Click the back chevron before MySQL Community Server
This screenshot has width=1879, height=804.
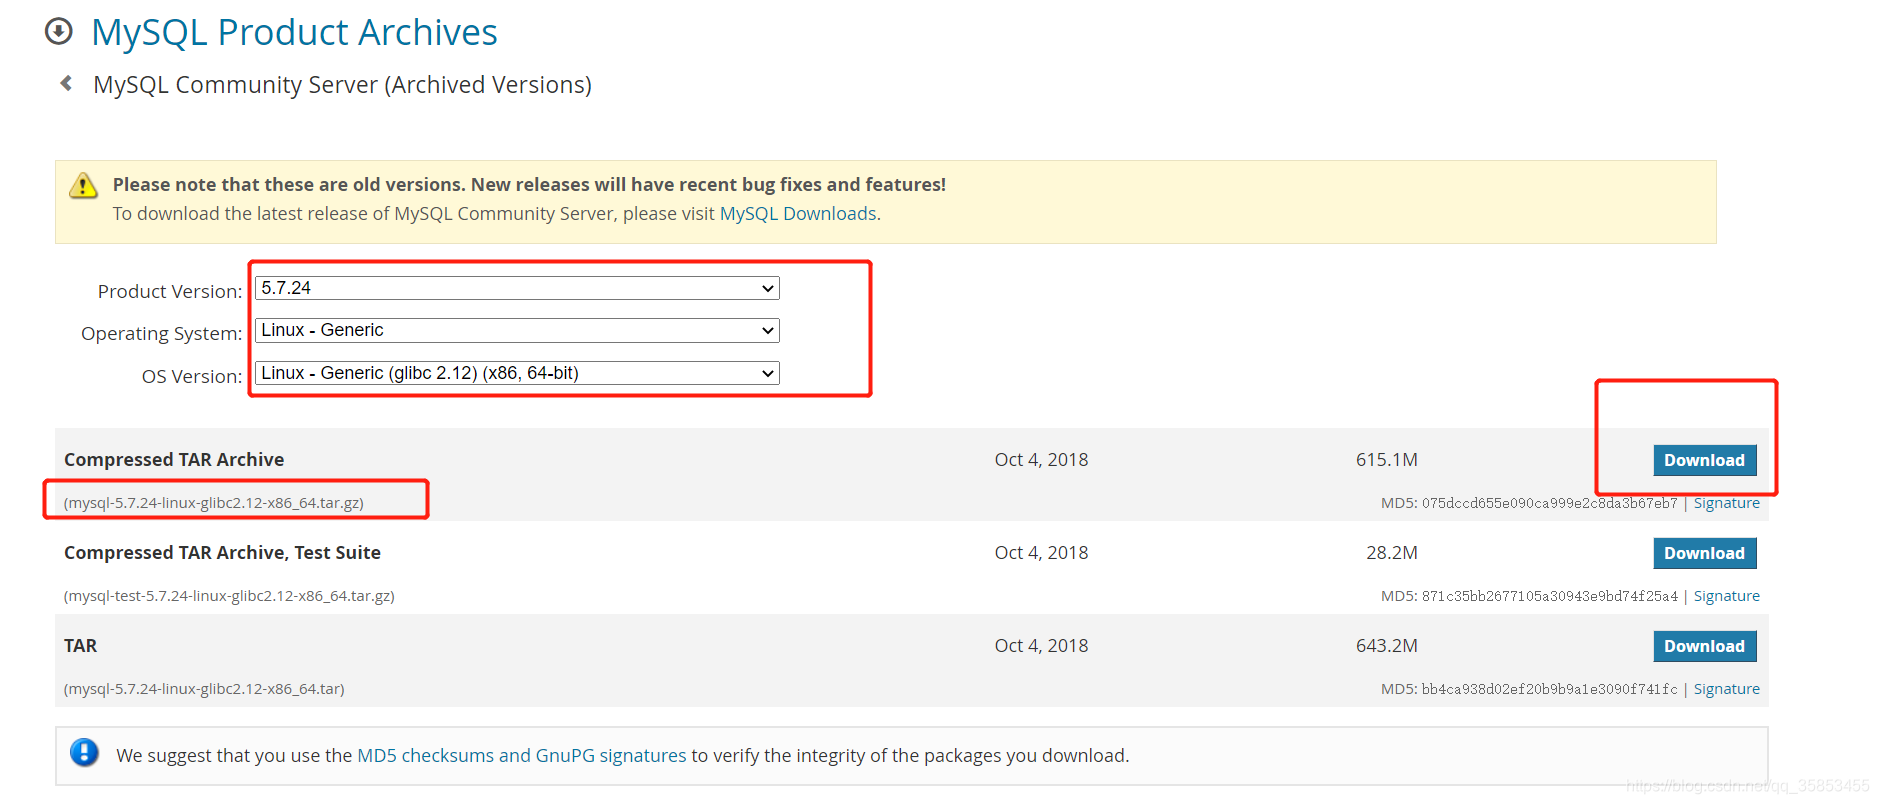click(66, 84)
